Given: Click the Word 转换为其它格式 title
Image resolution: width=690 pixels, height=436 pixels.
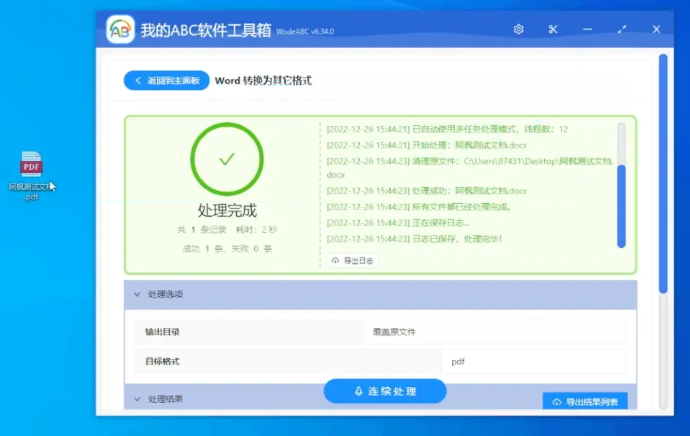Looking at the screenshot, I should click(x=263, y=81).
